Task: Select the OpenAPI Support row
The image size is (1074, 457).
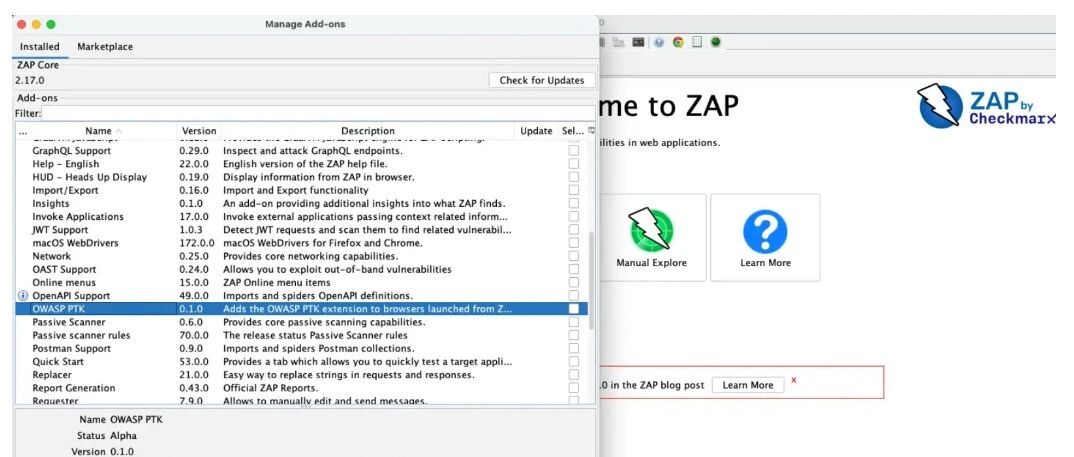Action: click(x=301, y=296)
